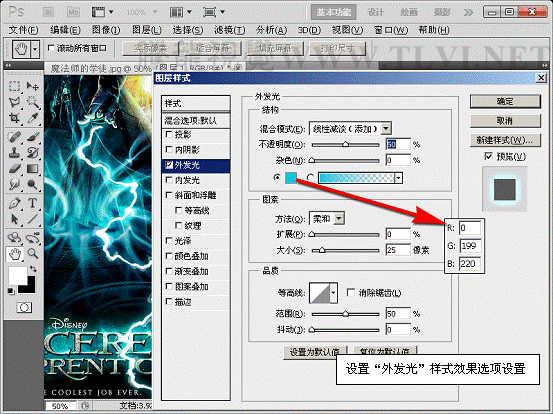Enable the 描边 stroke checkbox

[x=169, y=302]
